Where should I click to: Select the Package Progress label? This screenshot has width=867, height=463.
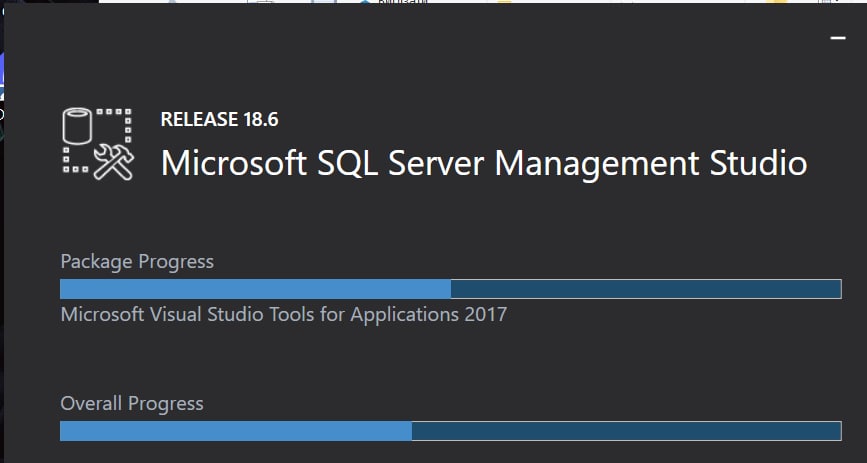click(x=137, y=262)
